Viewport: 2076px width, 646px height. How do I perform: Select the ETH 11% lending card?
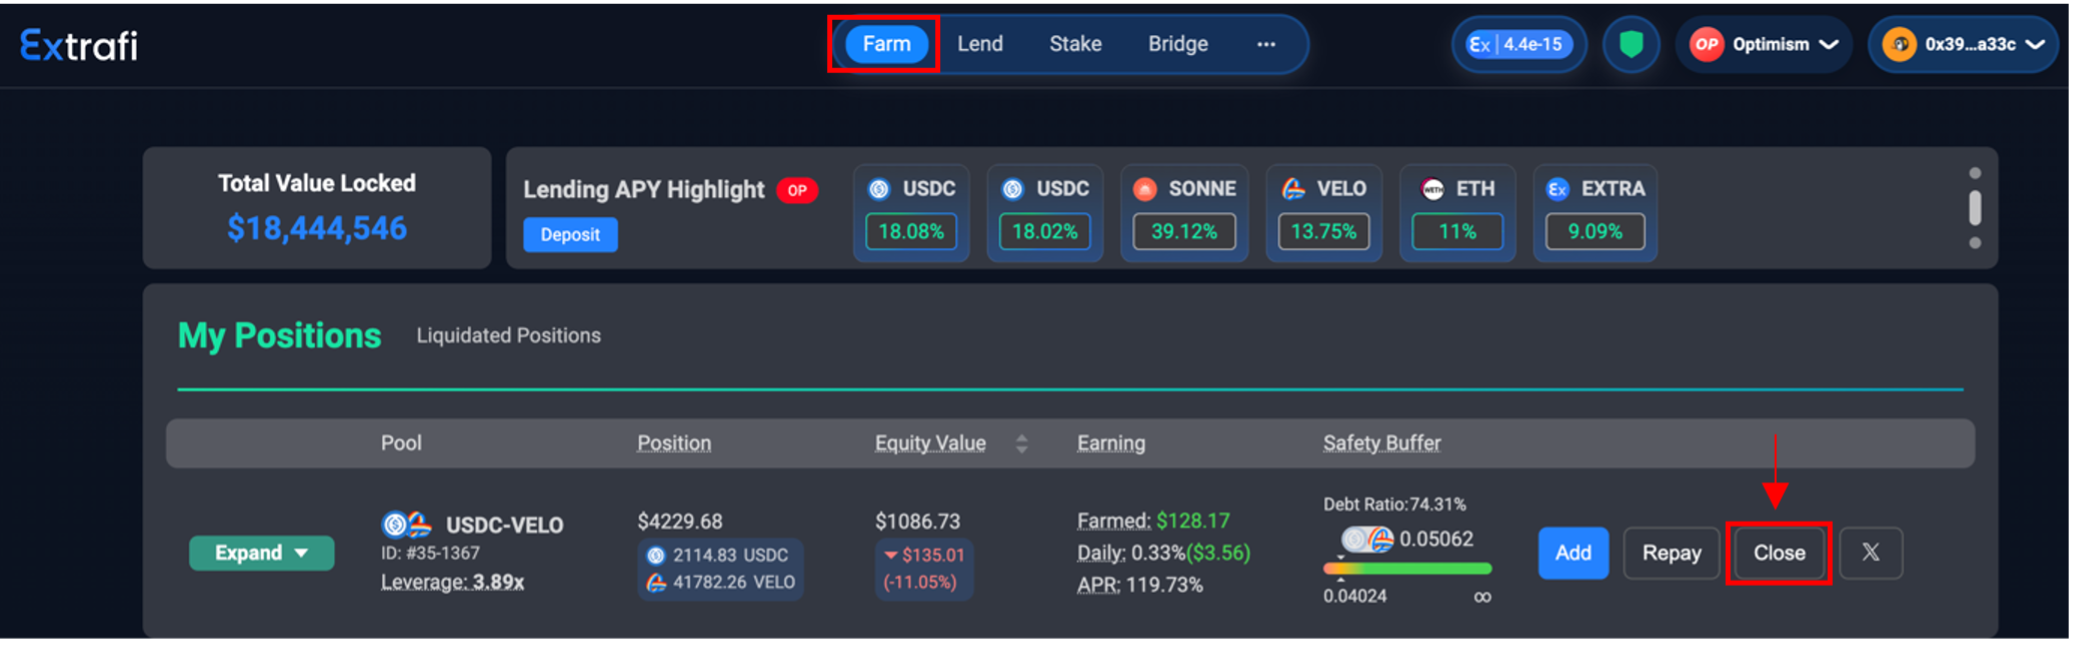click(x=1457, y=212)
